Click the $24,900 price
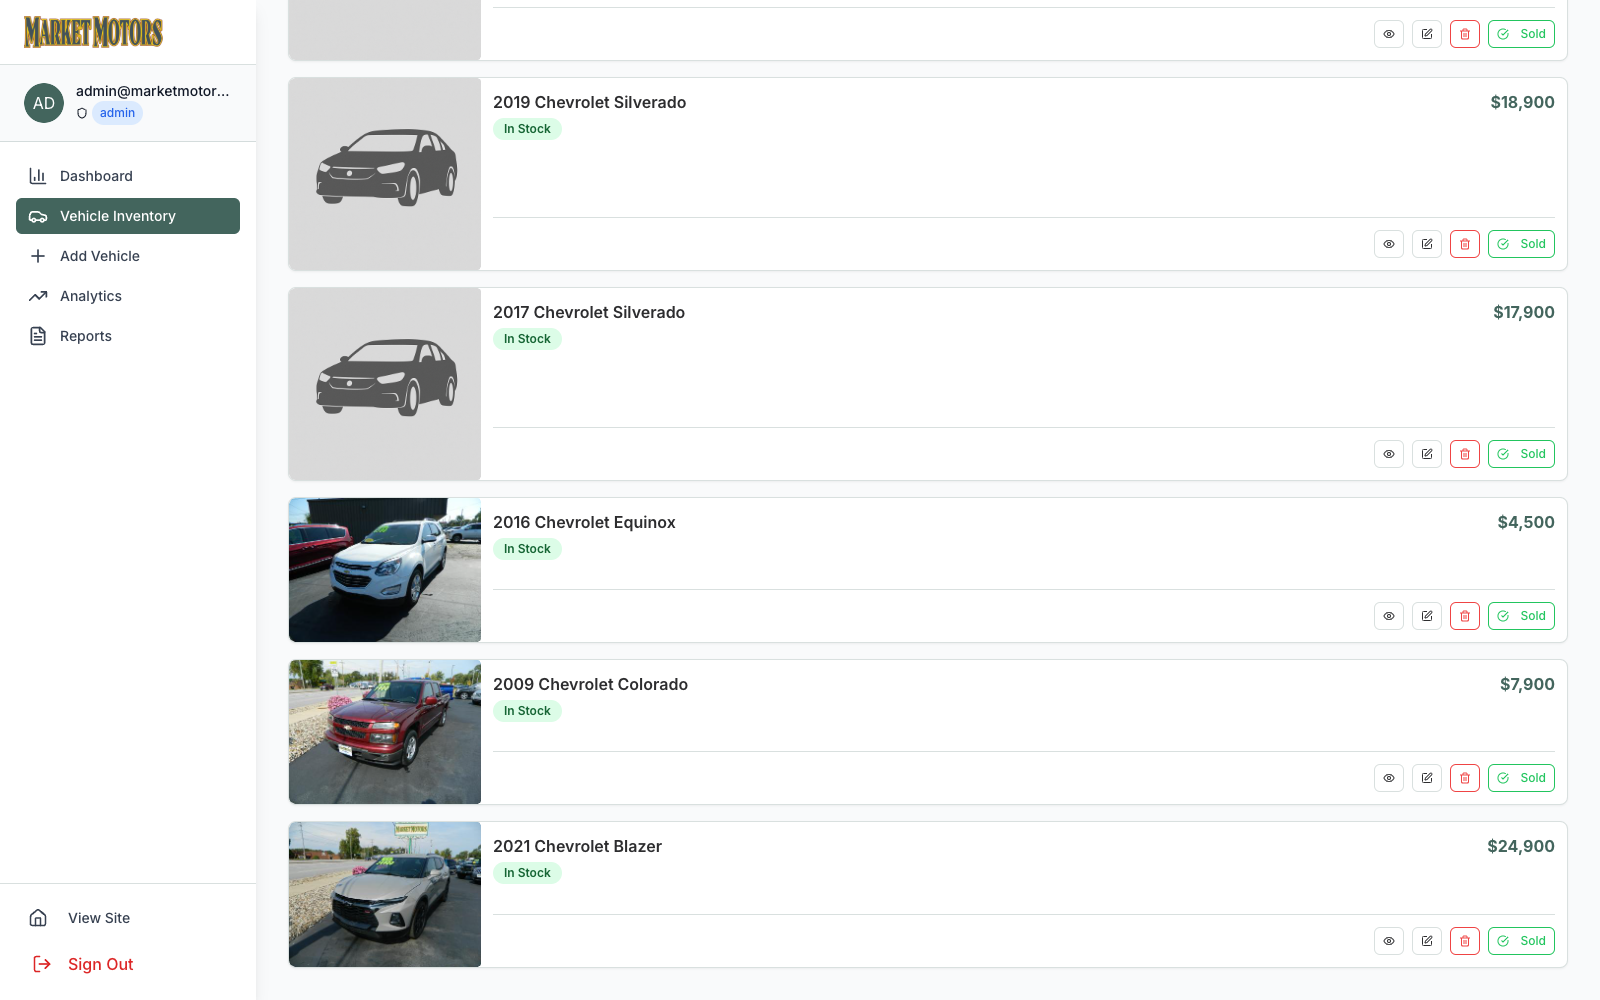 [x=1521, y=846]
